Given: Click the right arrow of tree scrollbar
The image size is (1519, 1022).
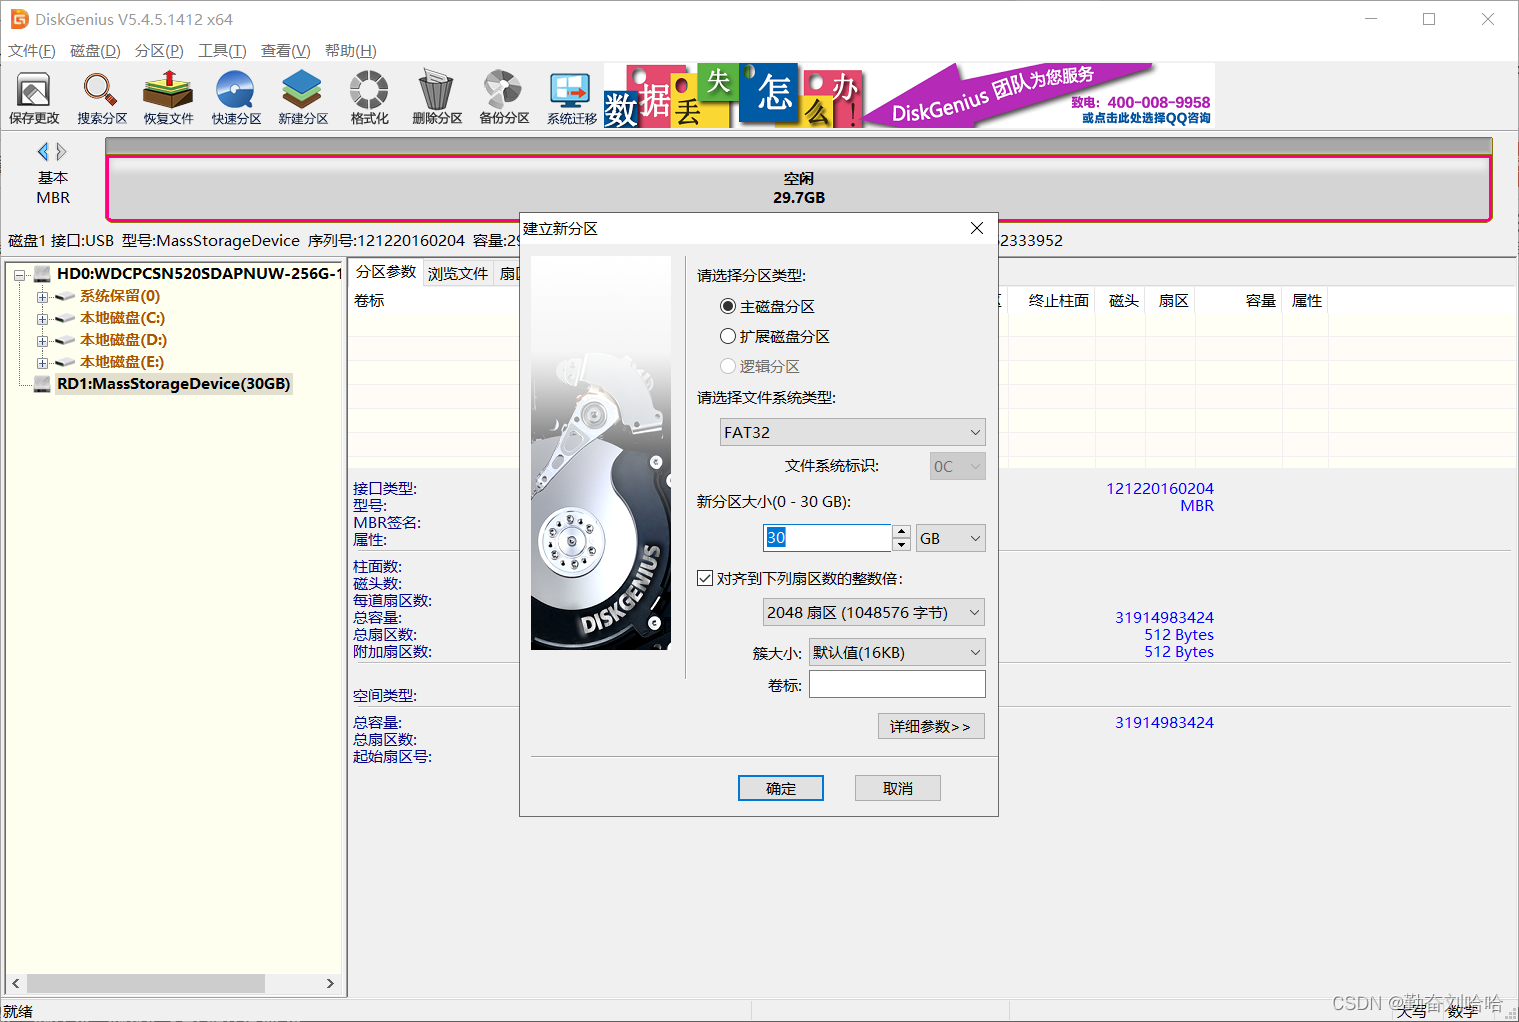Looking at the screenshot, I should pos(330,983).
